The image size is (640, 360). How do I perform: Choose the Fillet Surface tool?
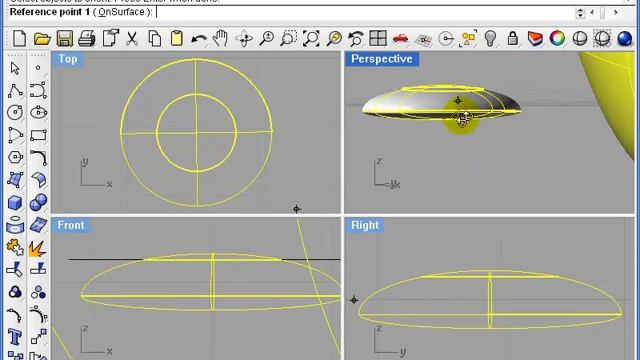(38, 180)
